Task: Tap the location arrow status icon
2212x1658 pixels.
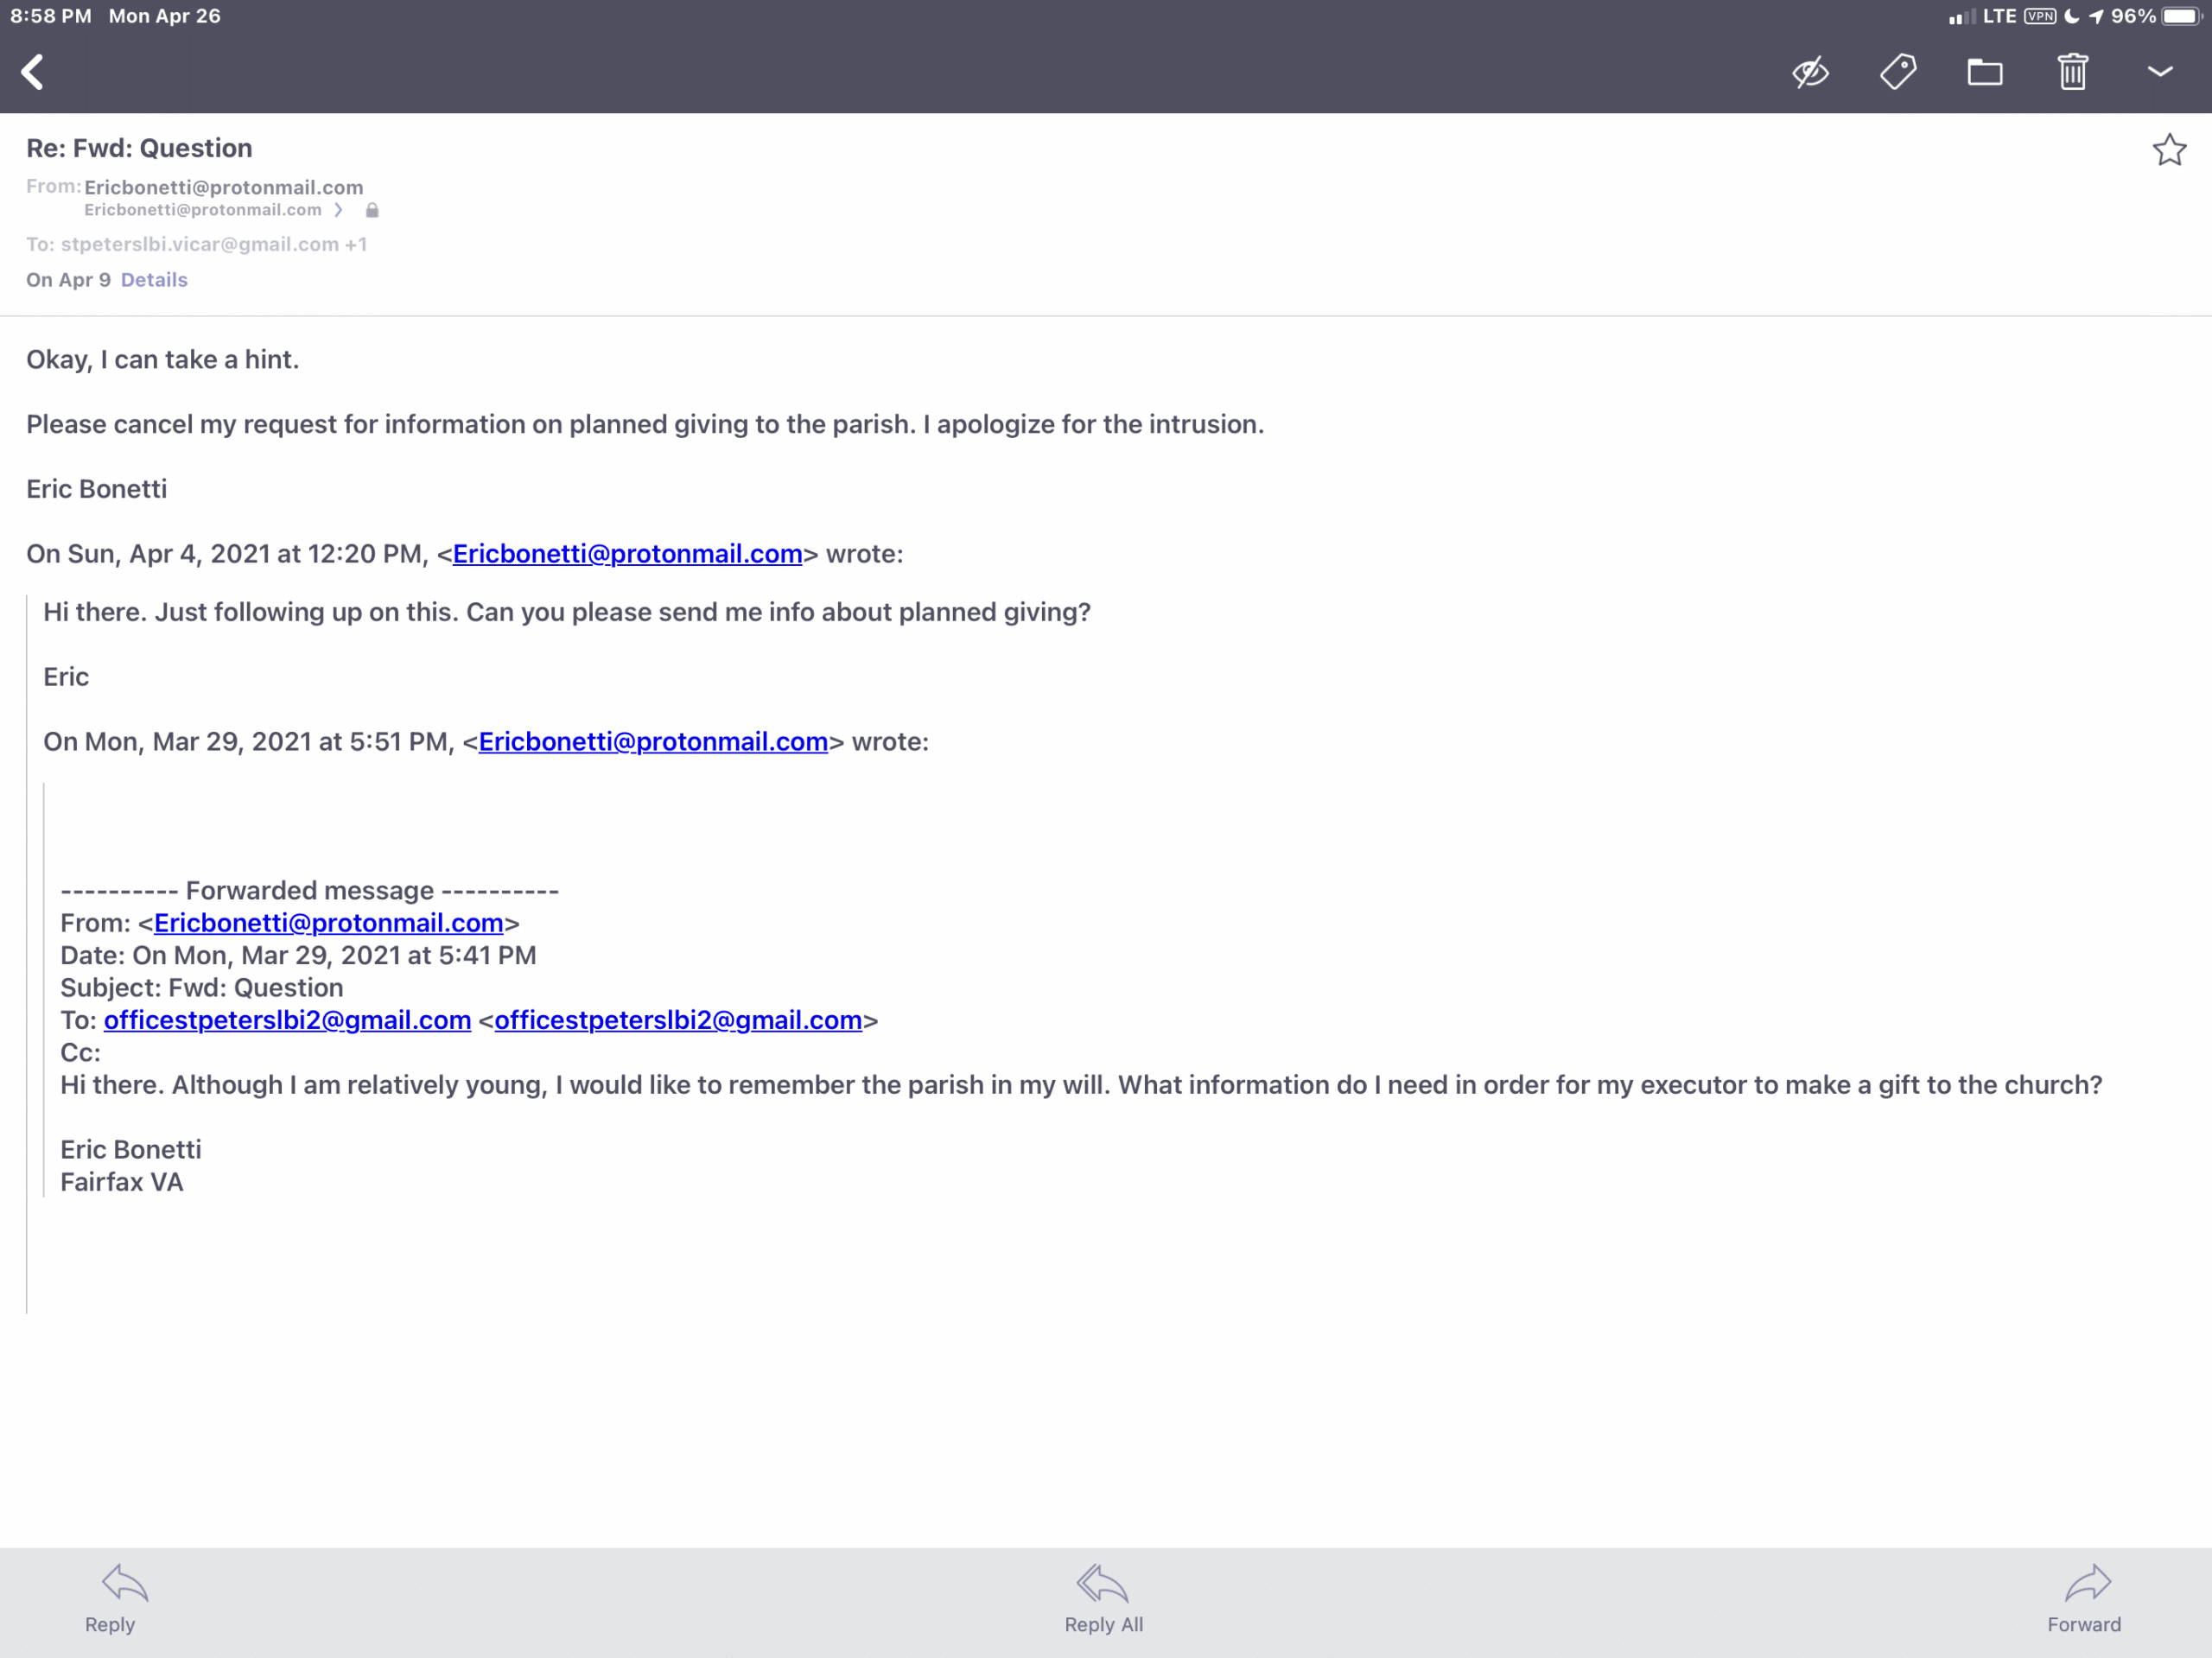Action: coord(2095,16)
